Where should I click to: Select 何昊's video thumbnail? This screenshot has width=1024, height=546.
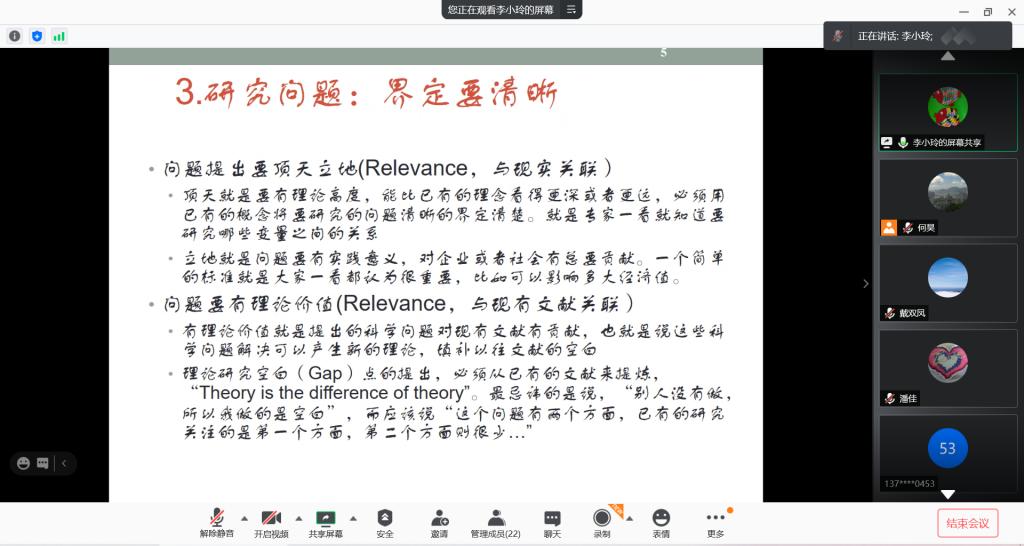(947, 197)
